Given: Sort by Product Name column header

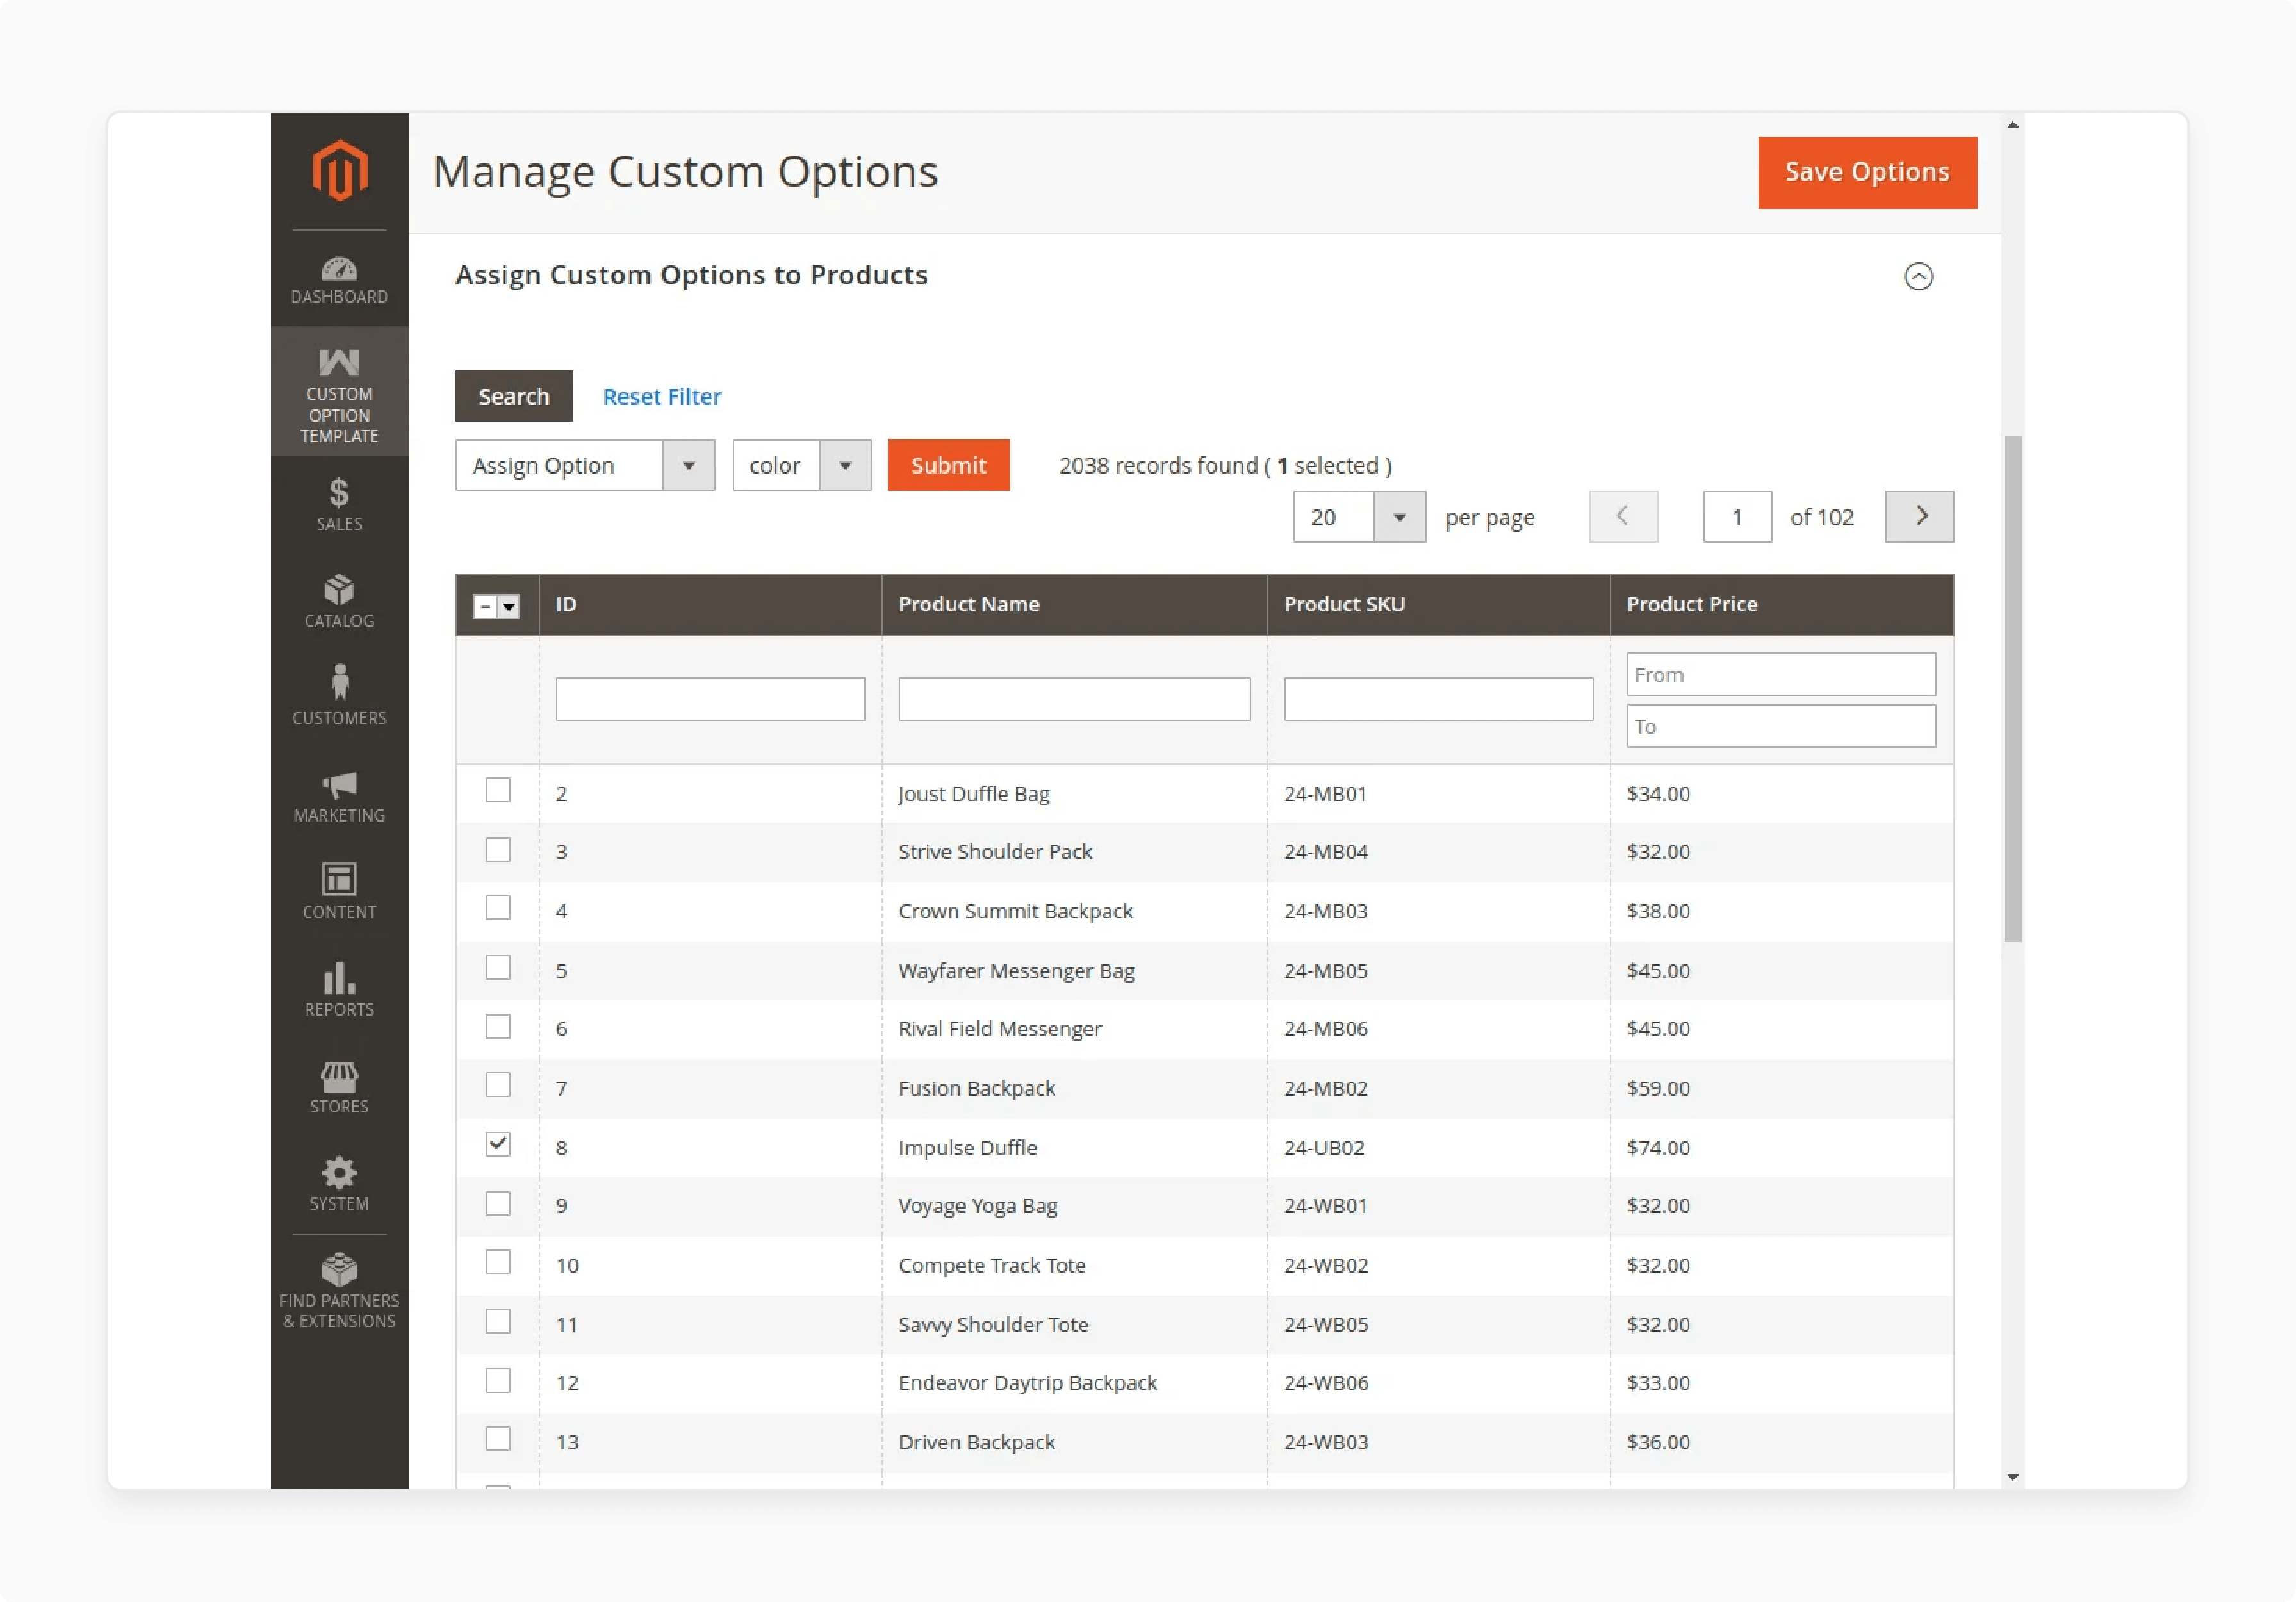Looking at the screenshot, I should (1074, 605).
